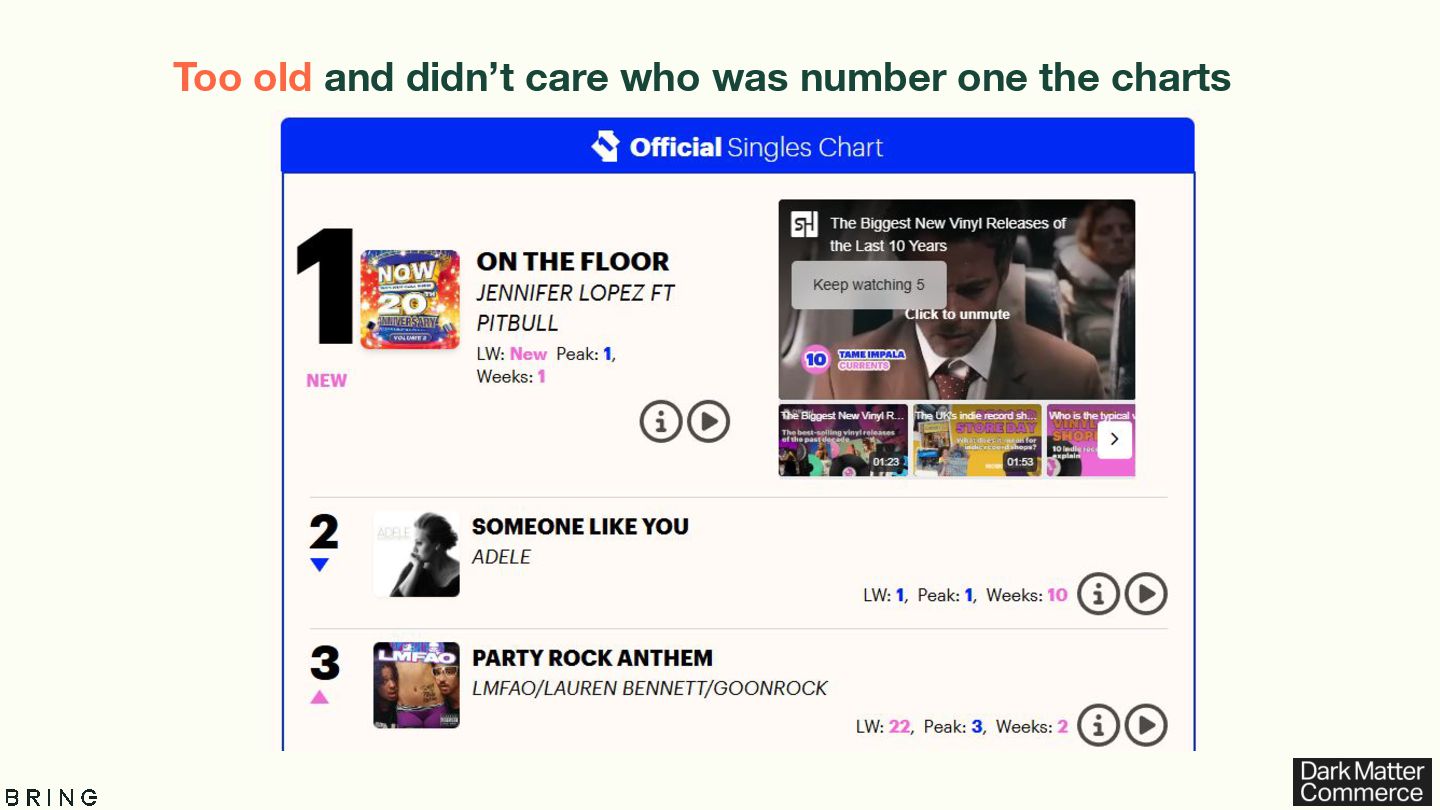Screen dimensions: 1440x810
Task: Open the Someone Like You song title link
Action: [x=580, y=526]
